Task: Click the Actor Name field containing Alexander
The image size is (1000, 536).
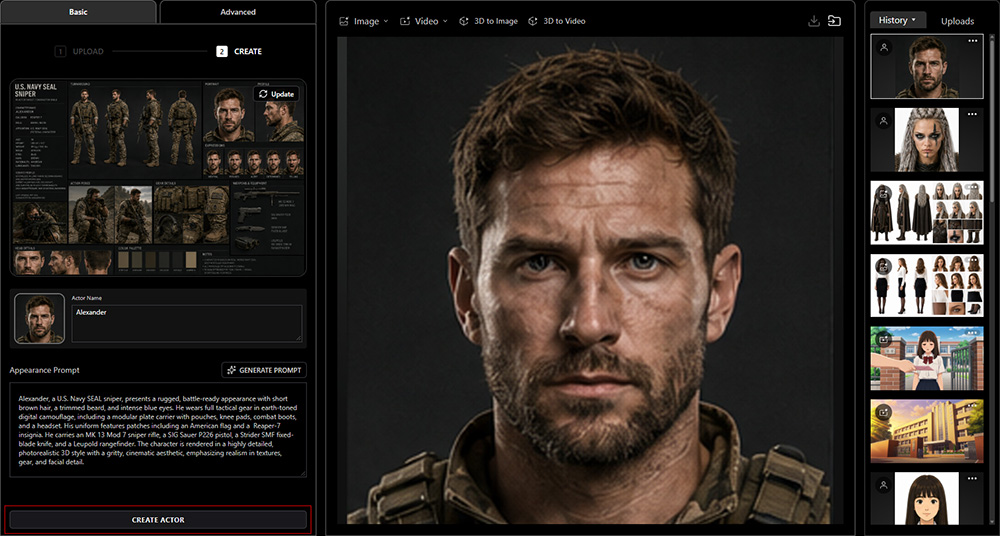Action: click(187, 323)
